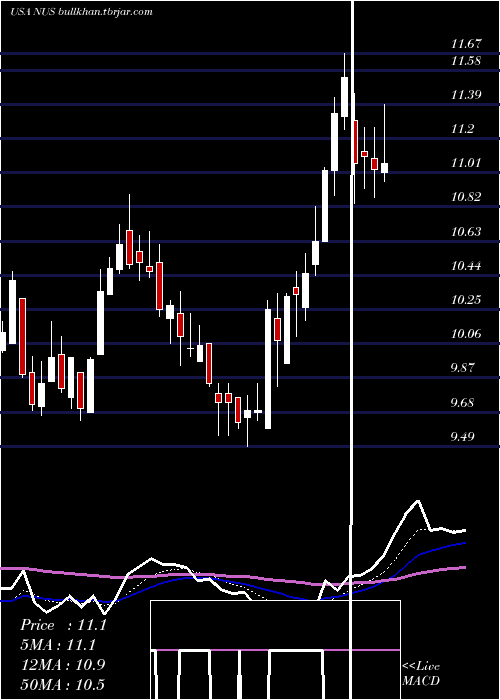
Task: Click the 9.49 price level label
Action: (462, 436)
